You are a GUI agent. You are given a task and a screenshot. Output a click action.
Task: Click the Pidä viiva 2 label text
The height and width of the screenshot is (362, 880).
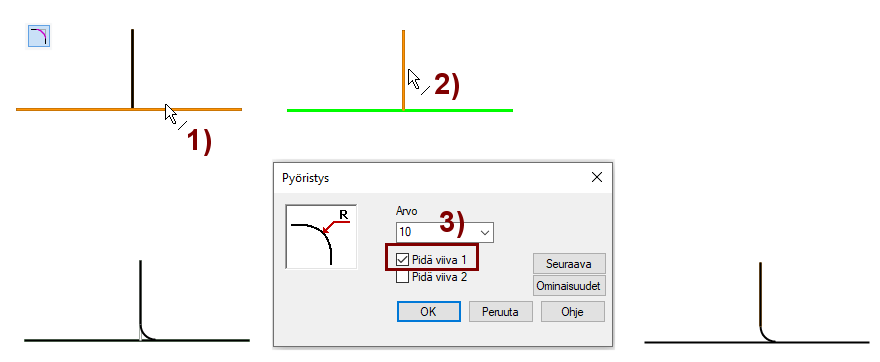439,277
